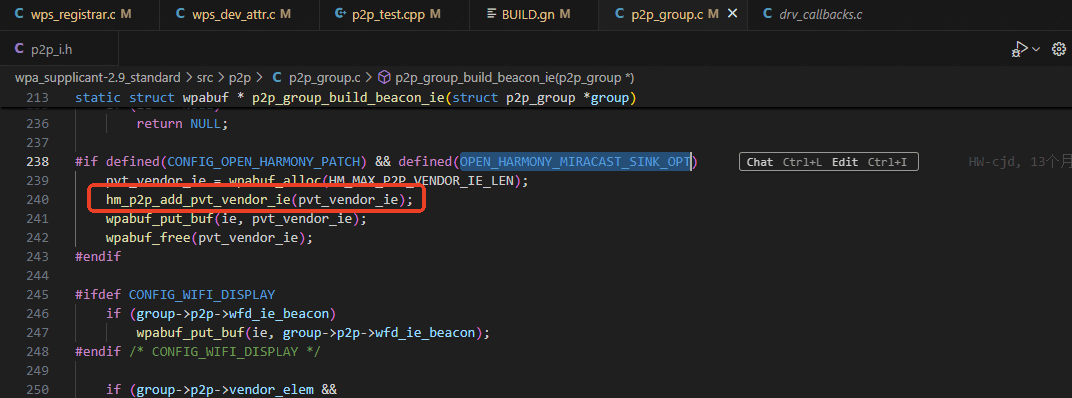The height and width of the screenshot is (398, 1072).
Task: Click wpa_supplicant-2.9_standard breadcrumb
Action: (x=98, y=77)
